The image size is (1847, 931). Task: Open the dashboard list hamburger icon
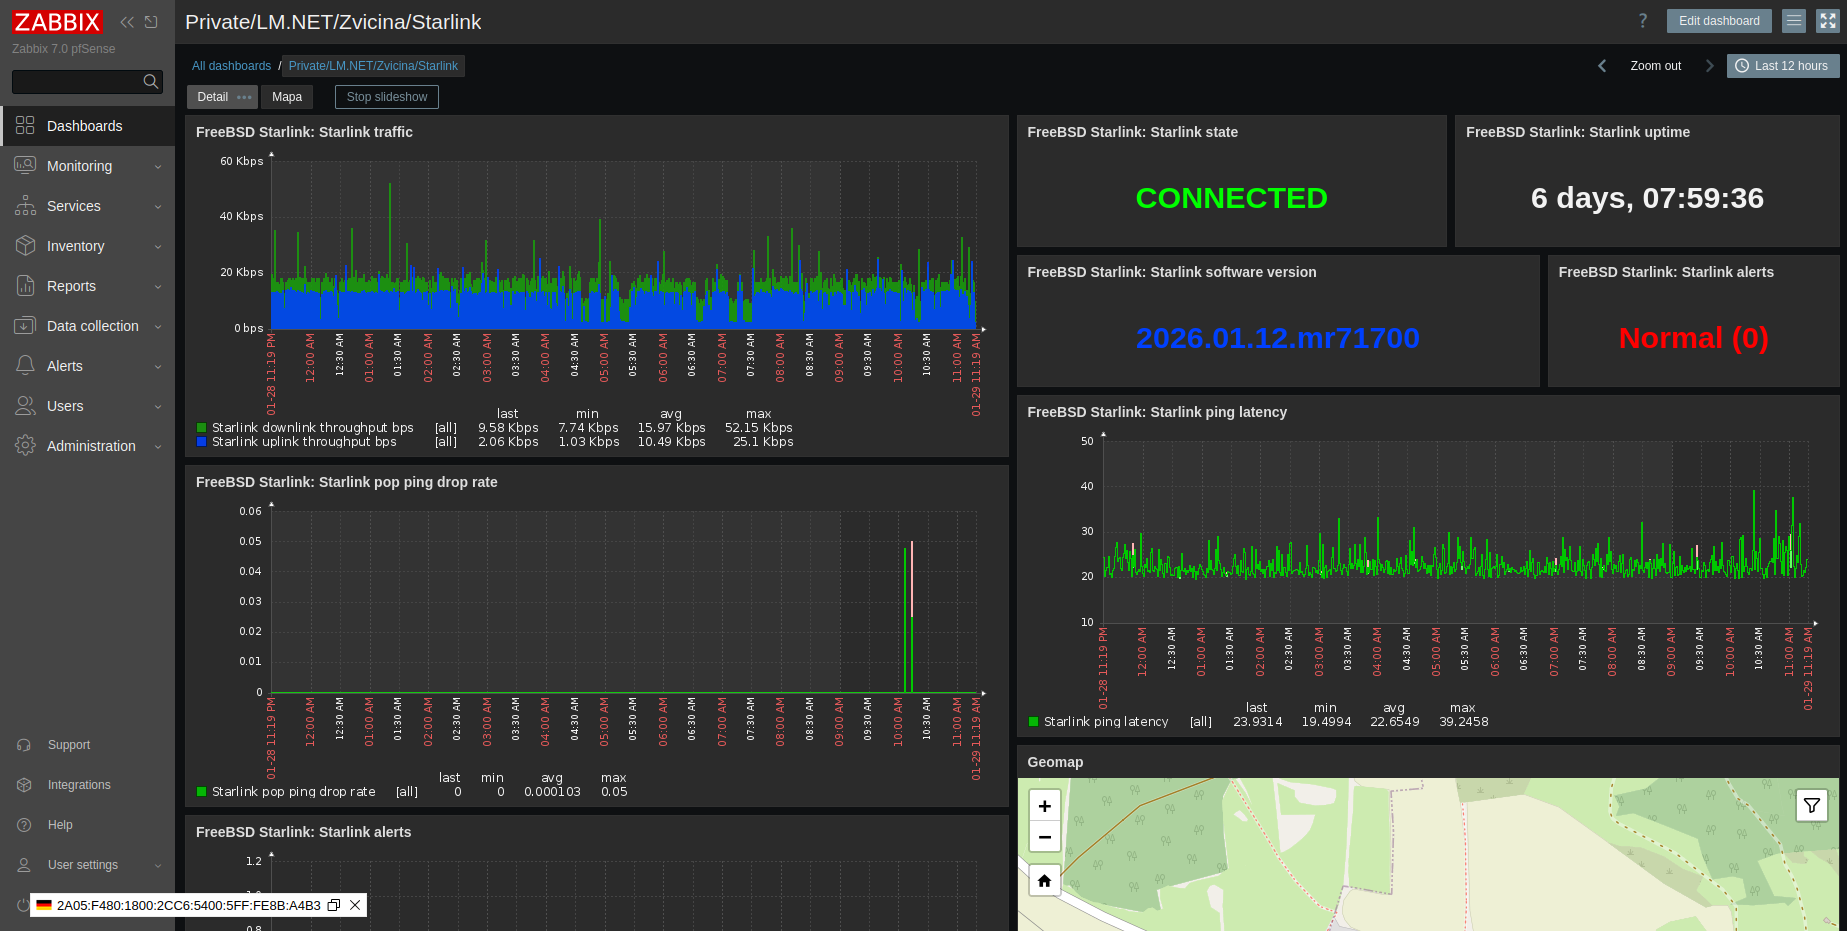pos(1793,20)
